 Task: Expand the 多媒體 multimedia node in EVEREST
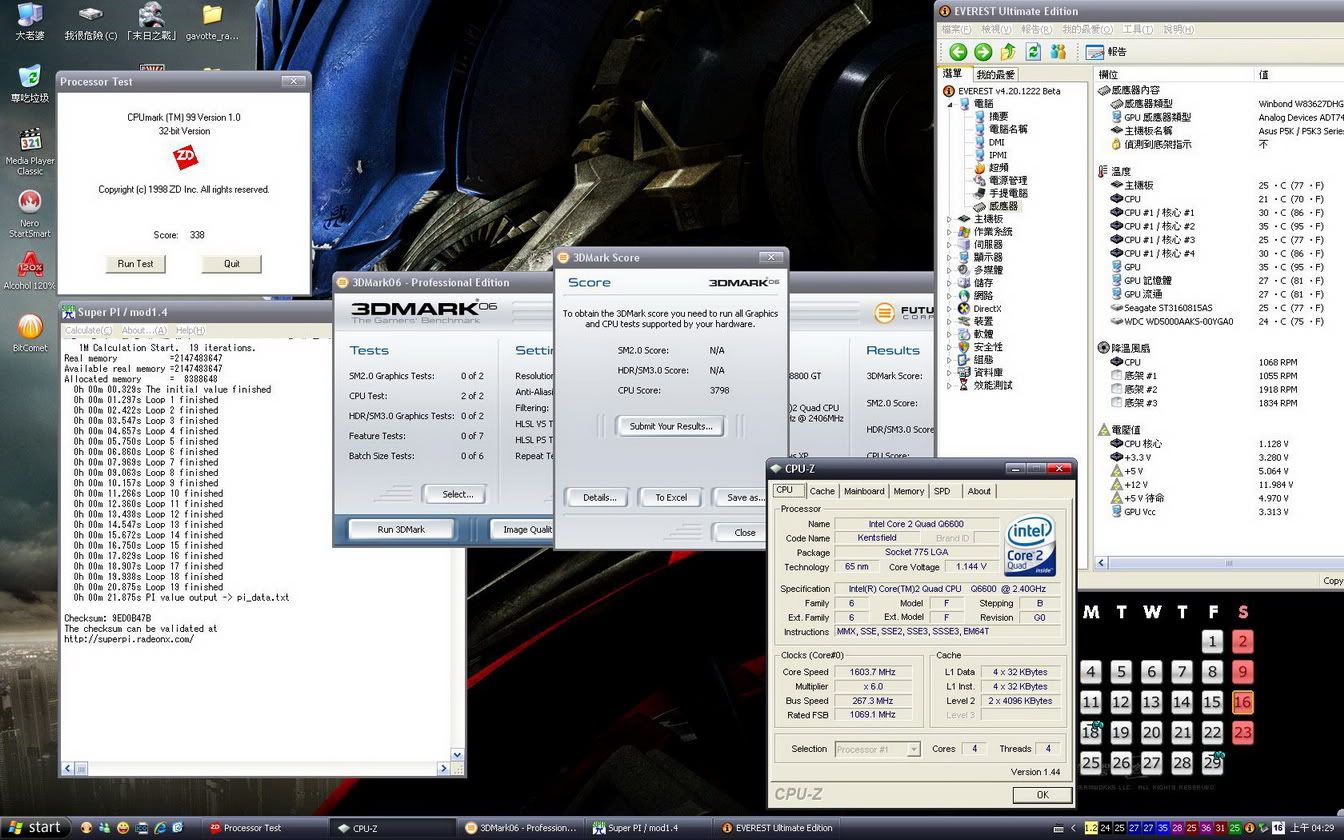coord(950,270)
